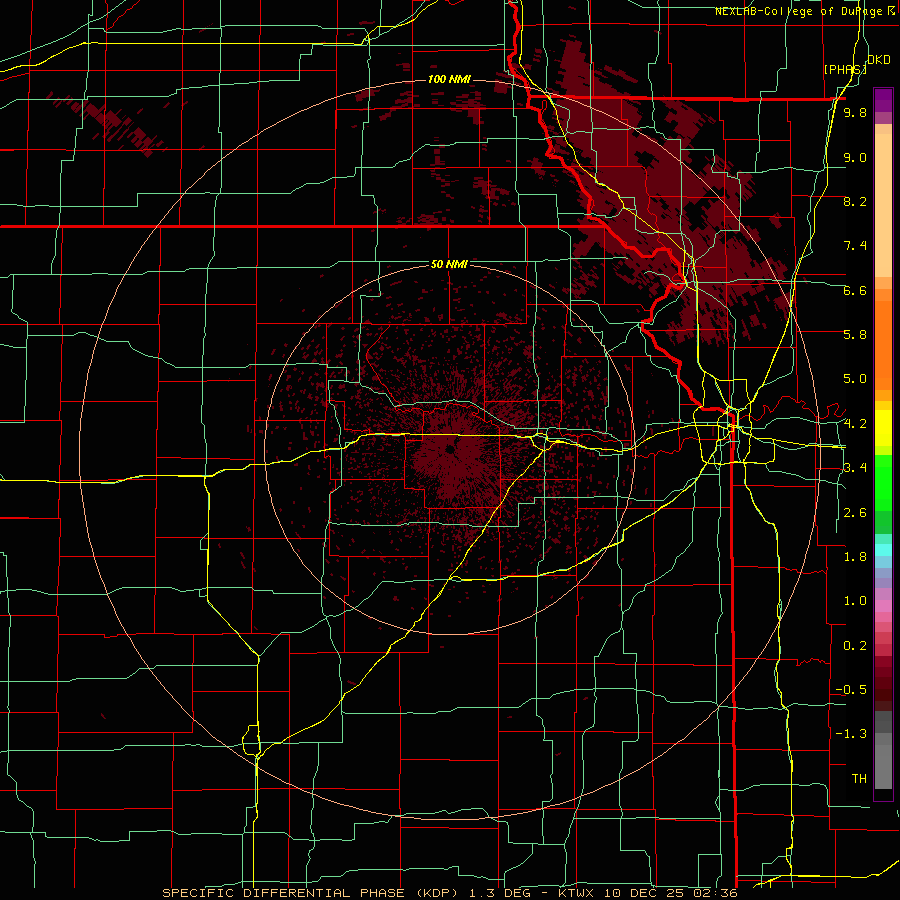Click the yellow swatch on the color scale

coord(883,428)
